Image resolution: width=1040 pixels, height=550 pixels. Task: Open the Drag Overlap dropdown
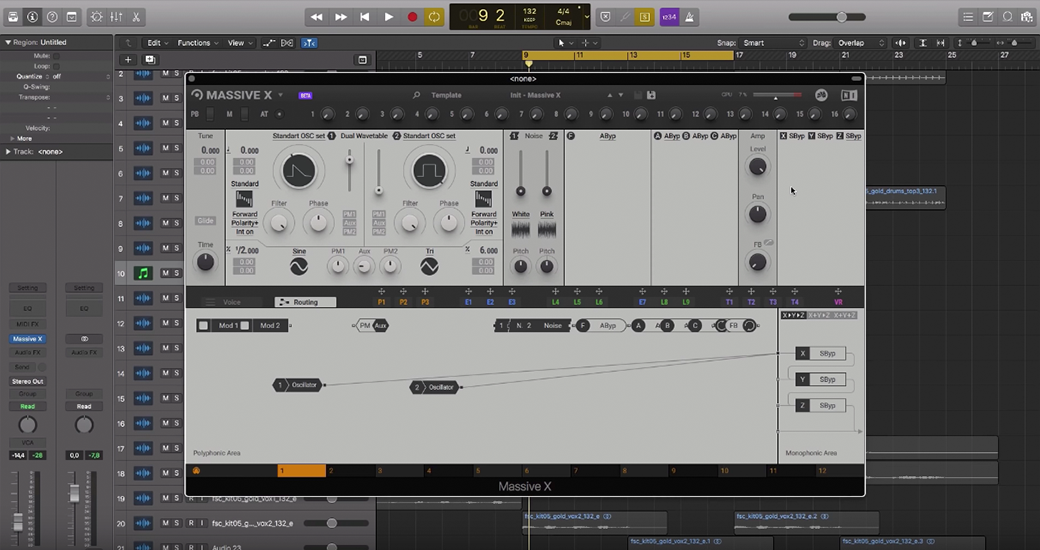tap(860, 42)
